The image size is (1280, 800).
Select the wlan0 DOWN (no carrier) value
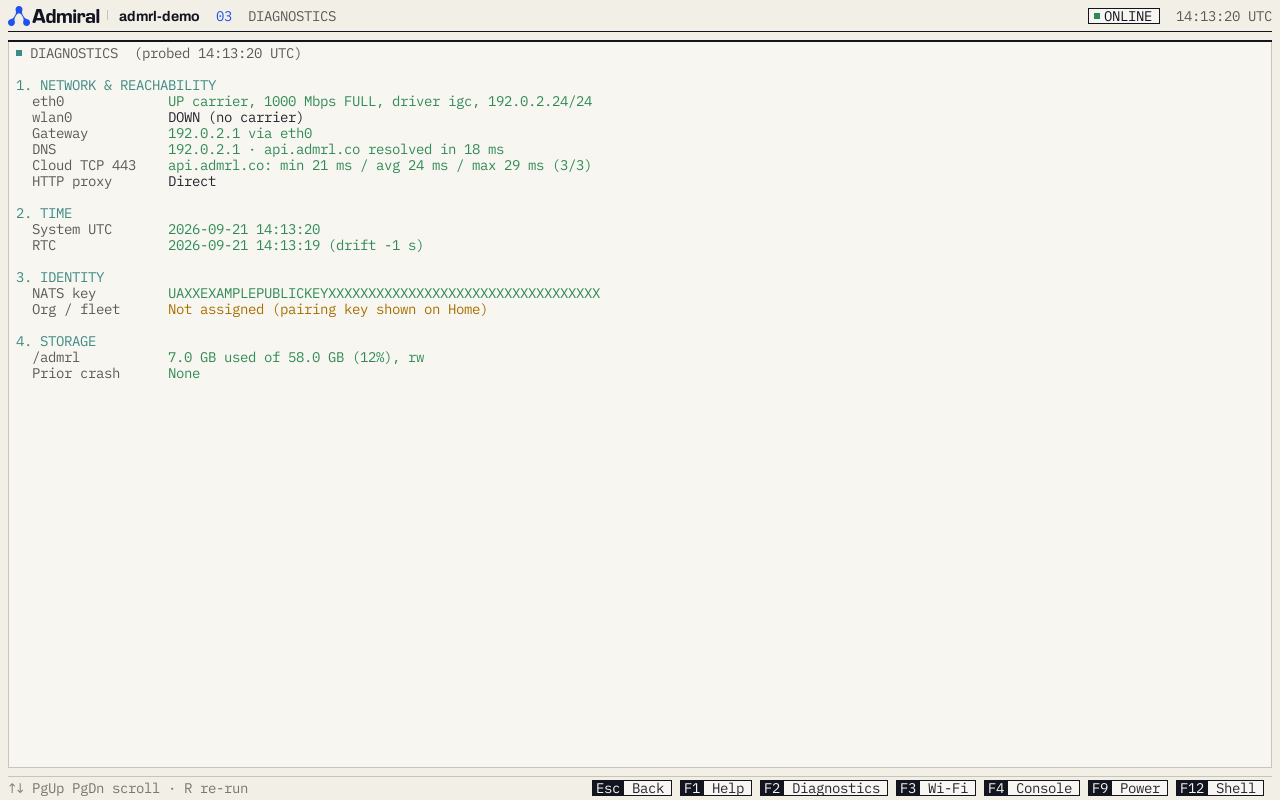tap(236, 118)
